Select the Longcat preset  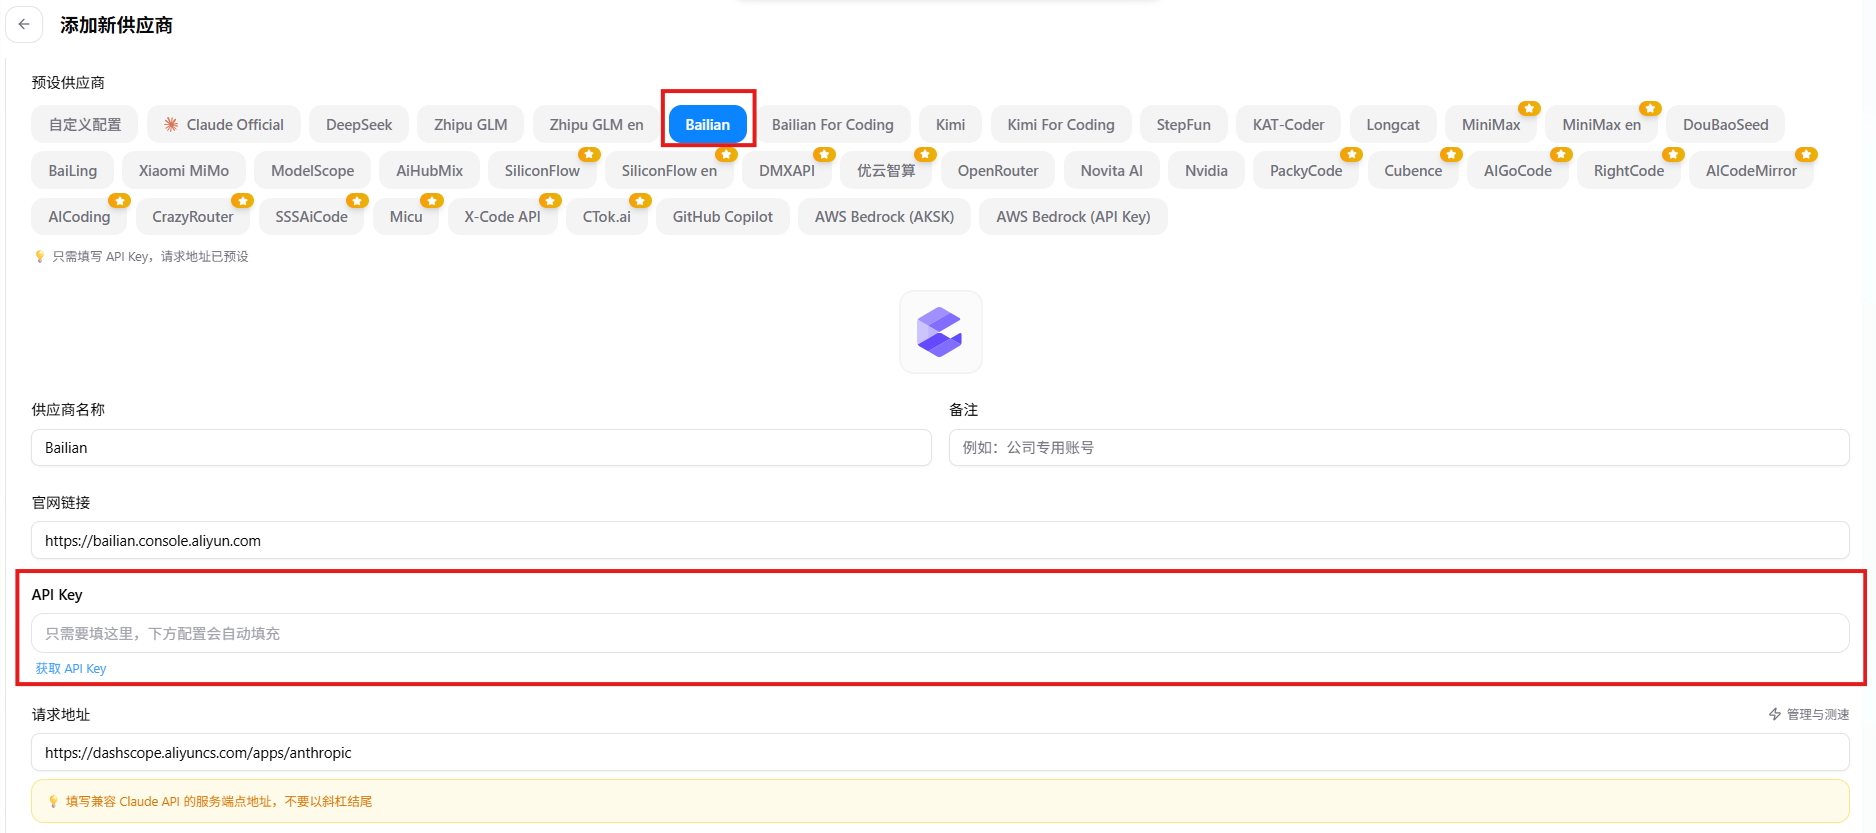coord(1393,125)
